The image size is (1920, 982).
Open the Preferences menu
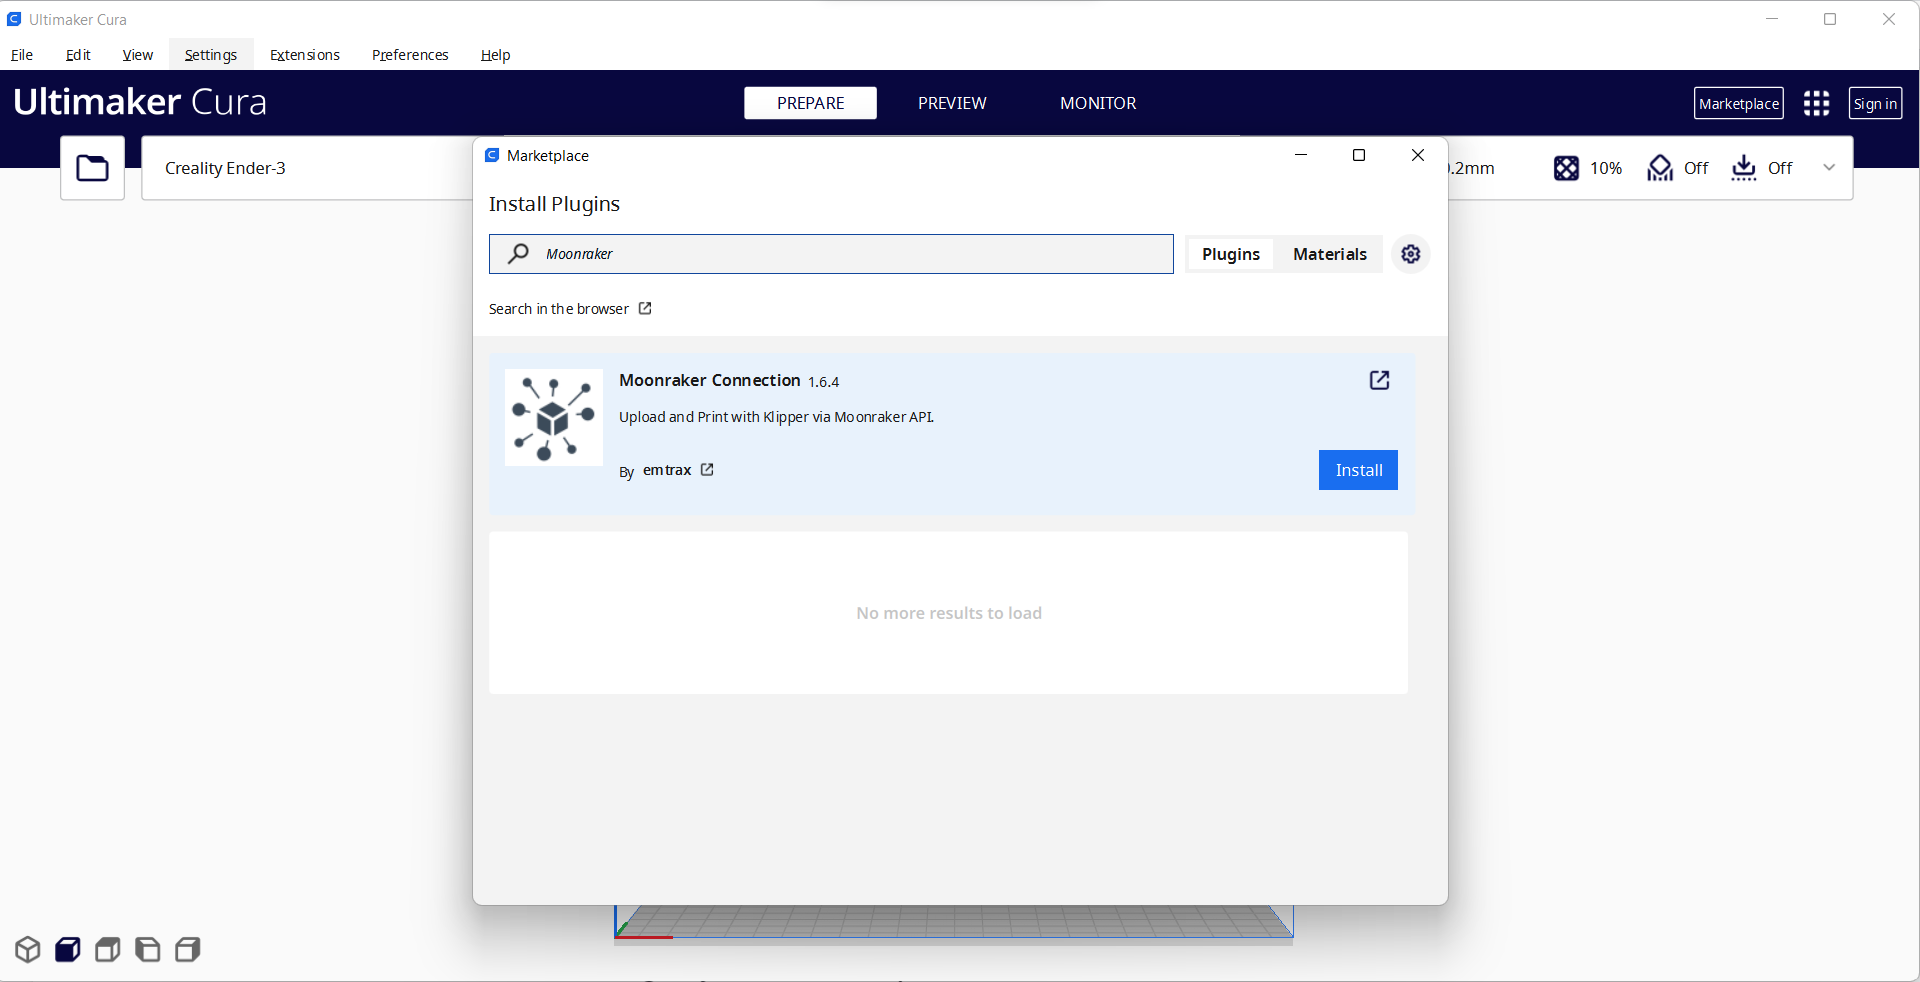click(410, 55)
